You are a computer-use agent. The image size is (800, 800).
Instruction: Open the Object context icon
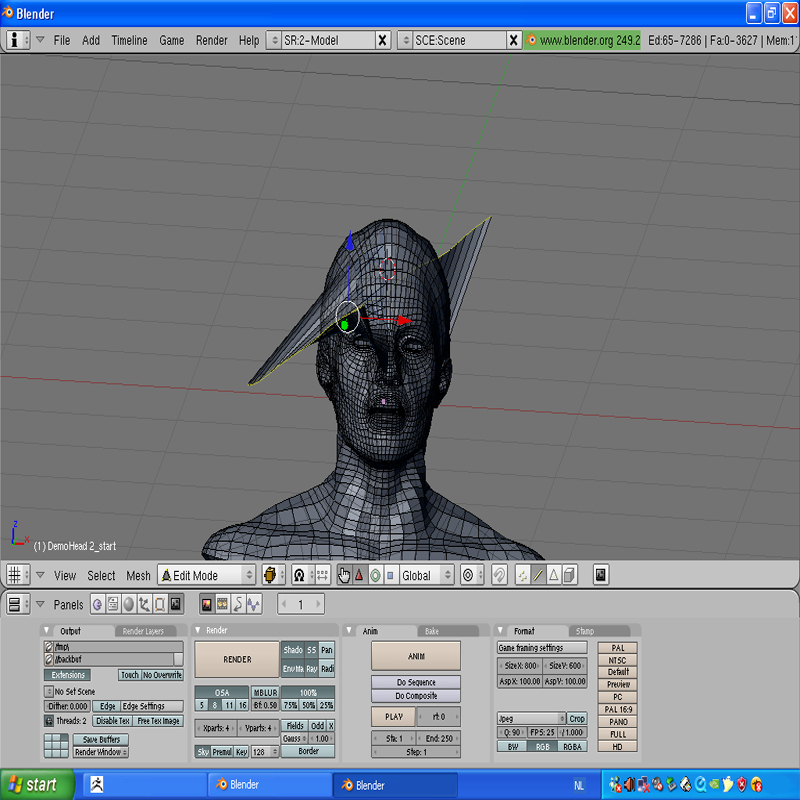[x=144, y=604]
